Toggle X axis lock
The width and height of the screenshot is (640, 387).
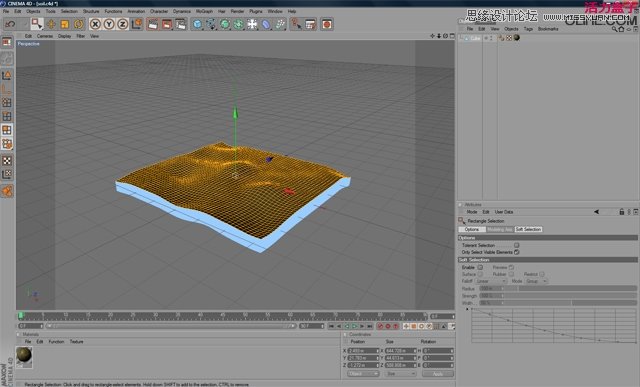[x=95, y=24]
